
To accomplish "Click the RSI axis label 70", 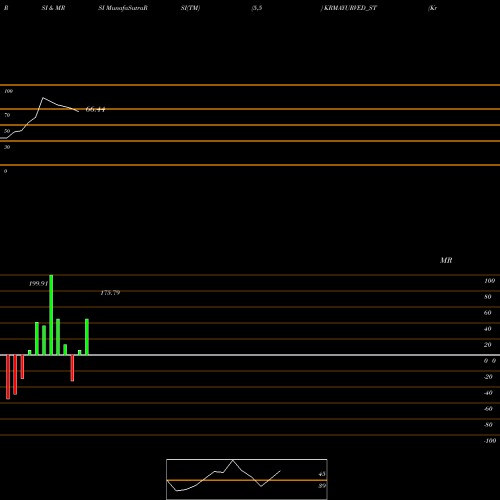I will coord(7,115).
